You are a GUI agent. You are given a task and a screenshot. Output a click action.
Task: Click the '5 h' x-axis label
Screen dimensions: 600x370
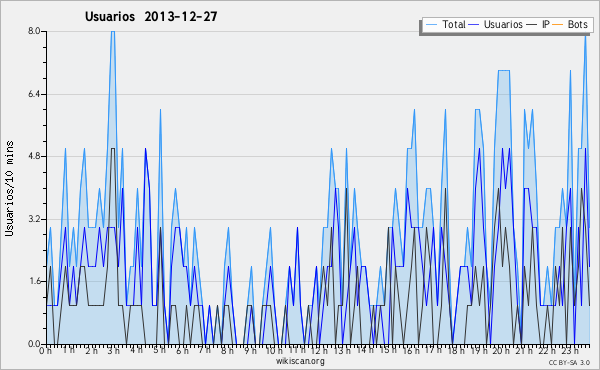(159, 350)
